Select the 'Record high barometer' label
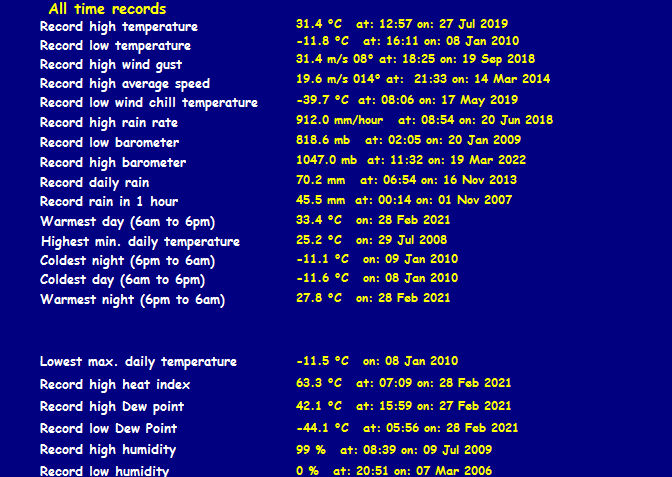 click(x=113, y=163)
